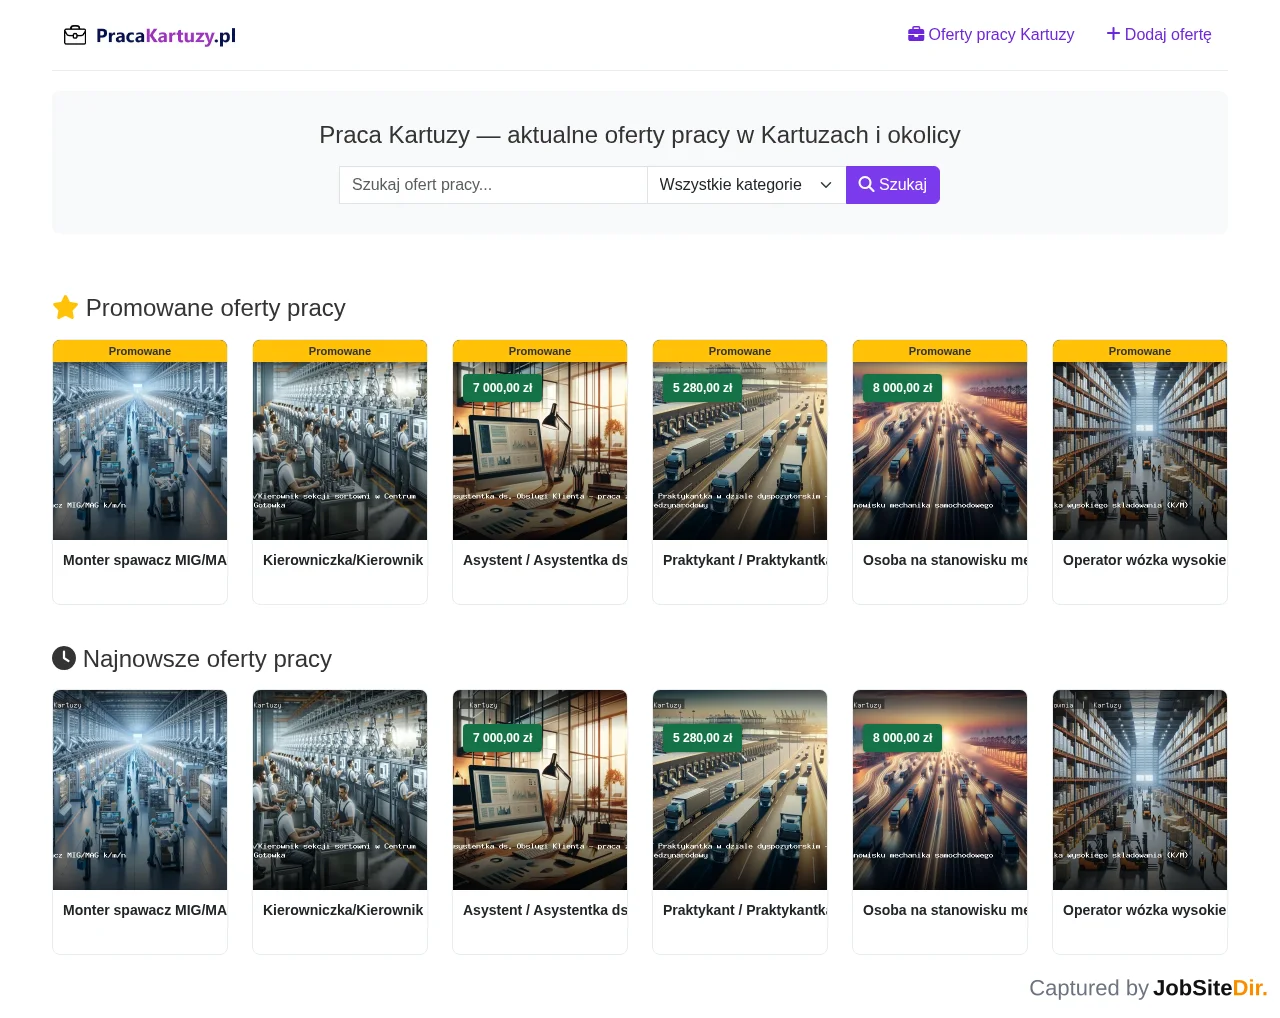Viewport: 1280px width, 1018px height.
Task: Click the purple Szukaj button
Action: tap(893, 185)
